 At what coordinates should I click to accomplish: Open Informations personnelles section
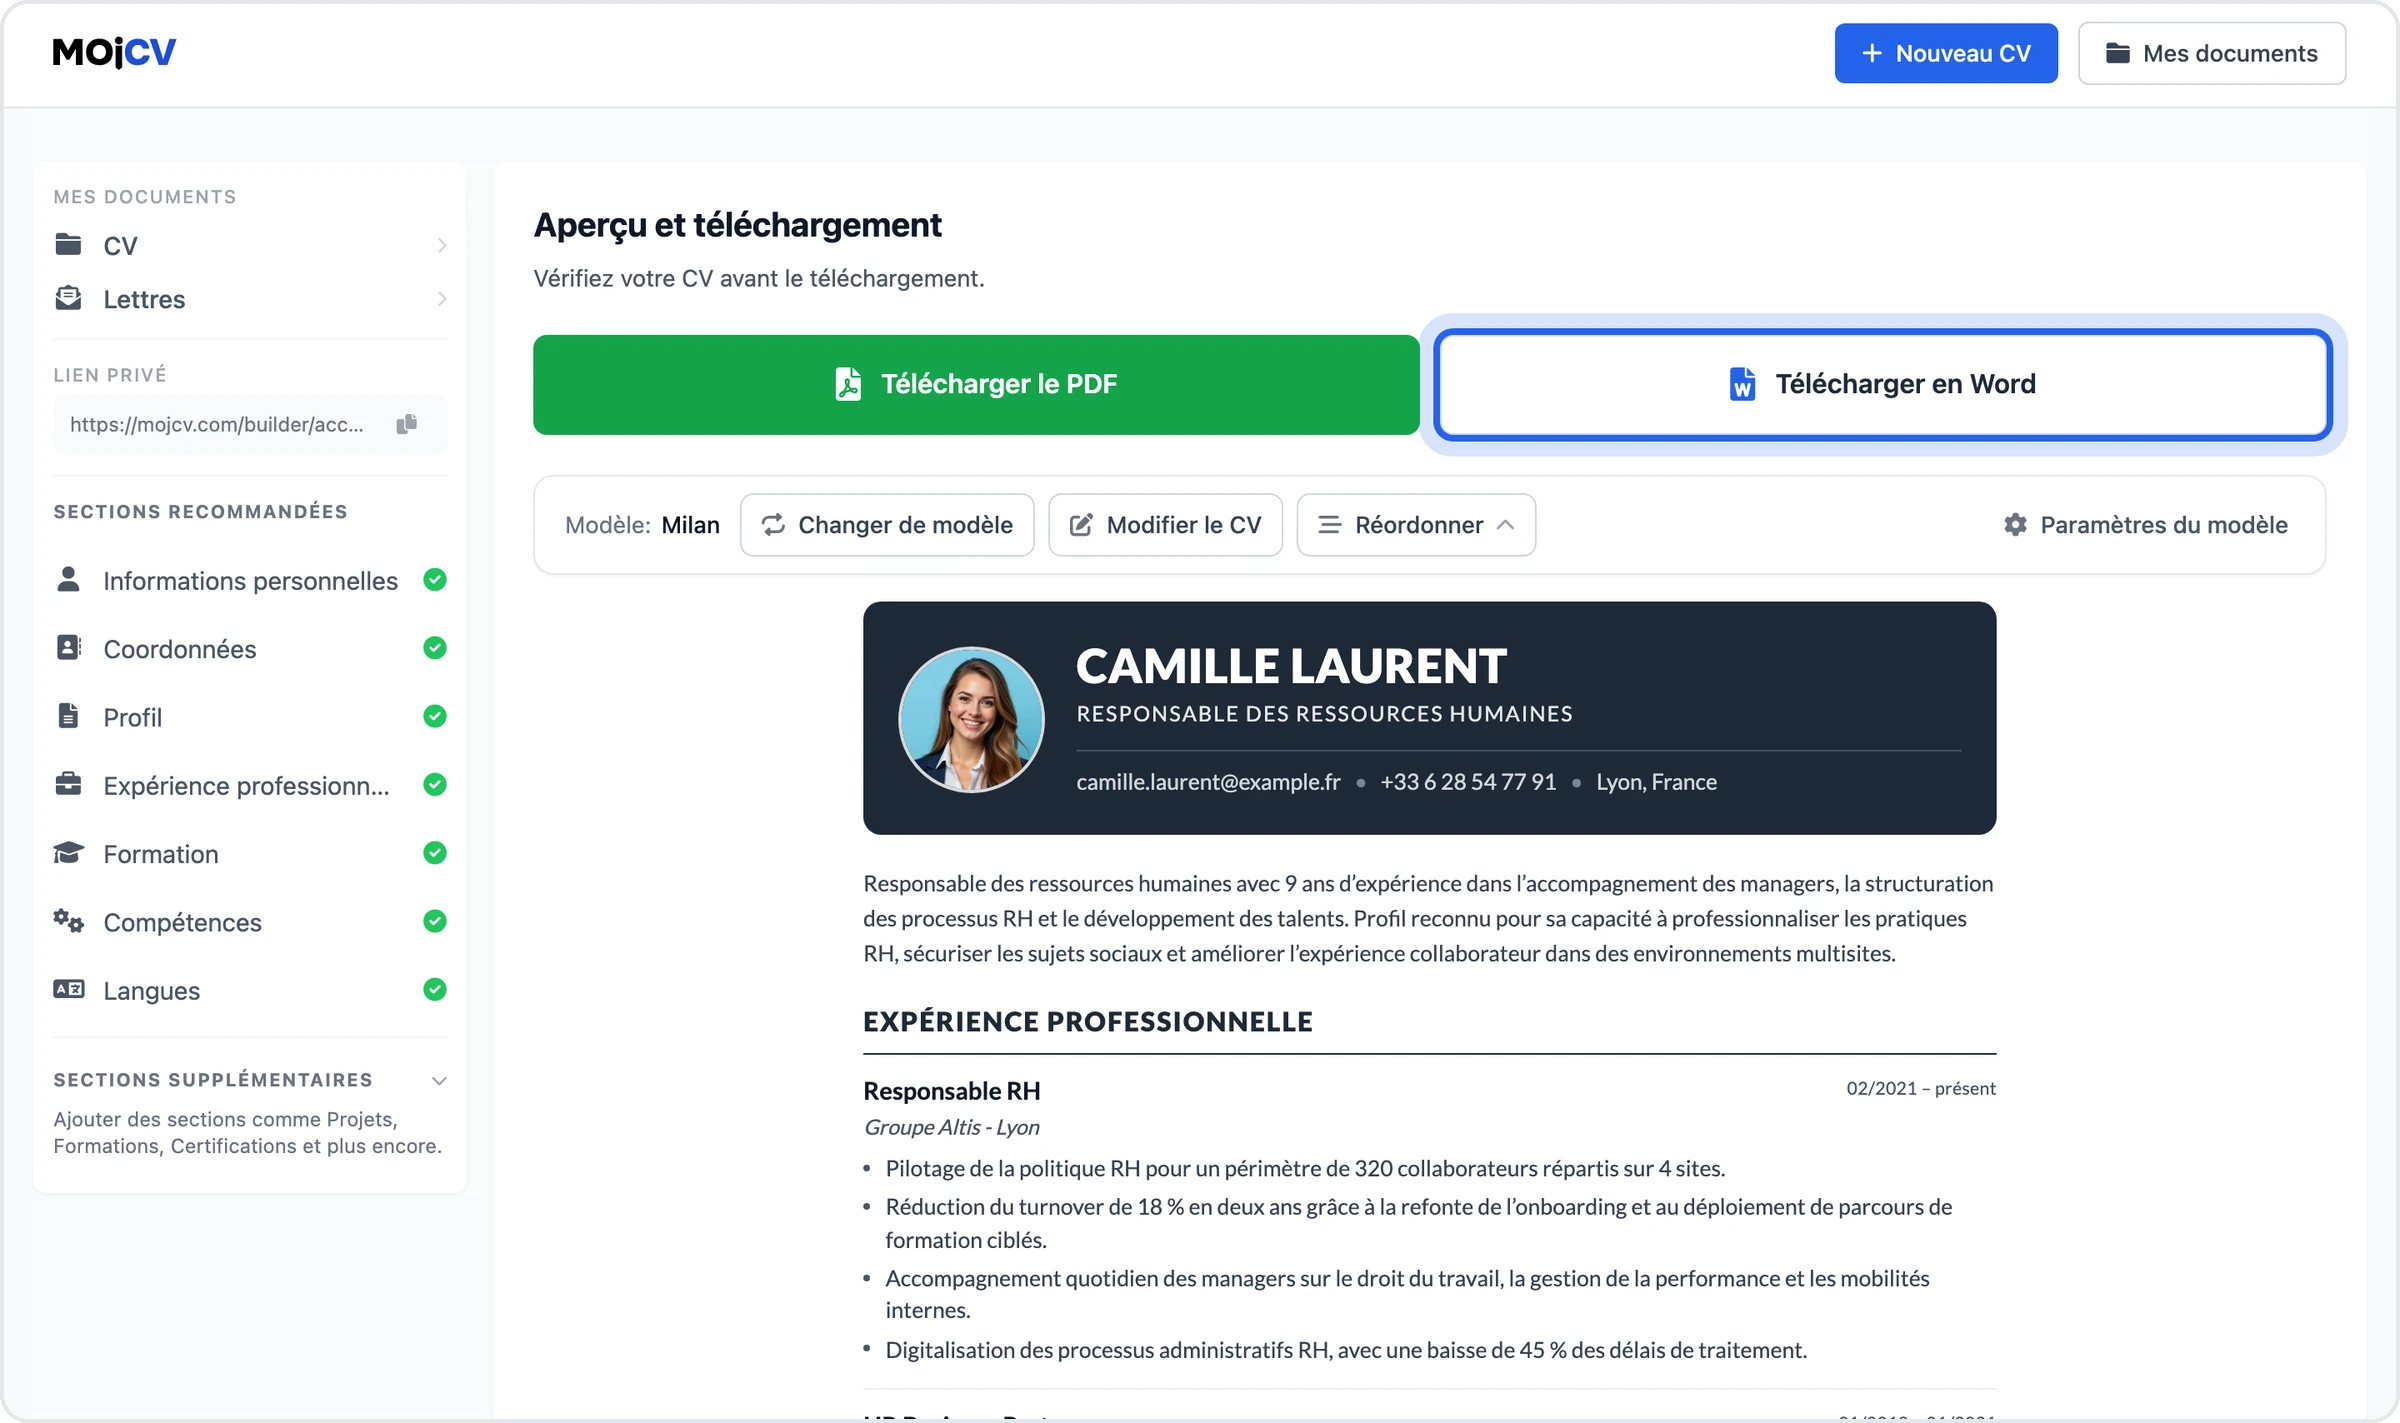(x=250, y=580)
